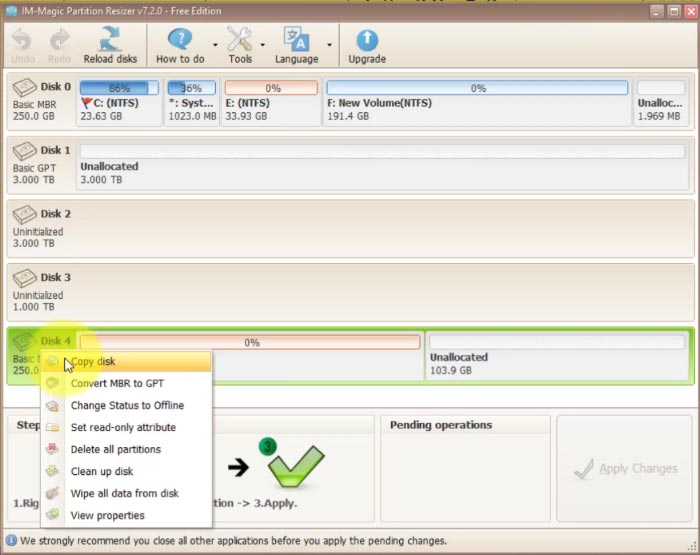Choose Delete all partitions
Image resolution: width=700 pixels, height=555 pixels.
(126, 449)
